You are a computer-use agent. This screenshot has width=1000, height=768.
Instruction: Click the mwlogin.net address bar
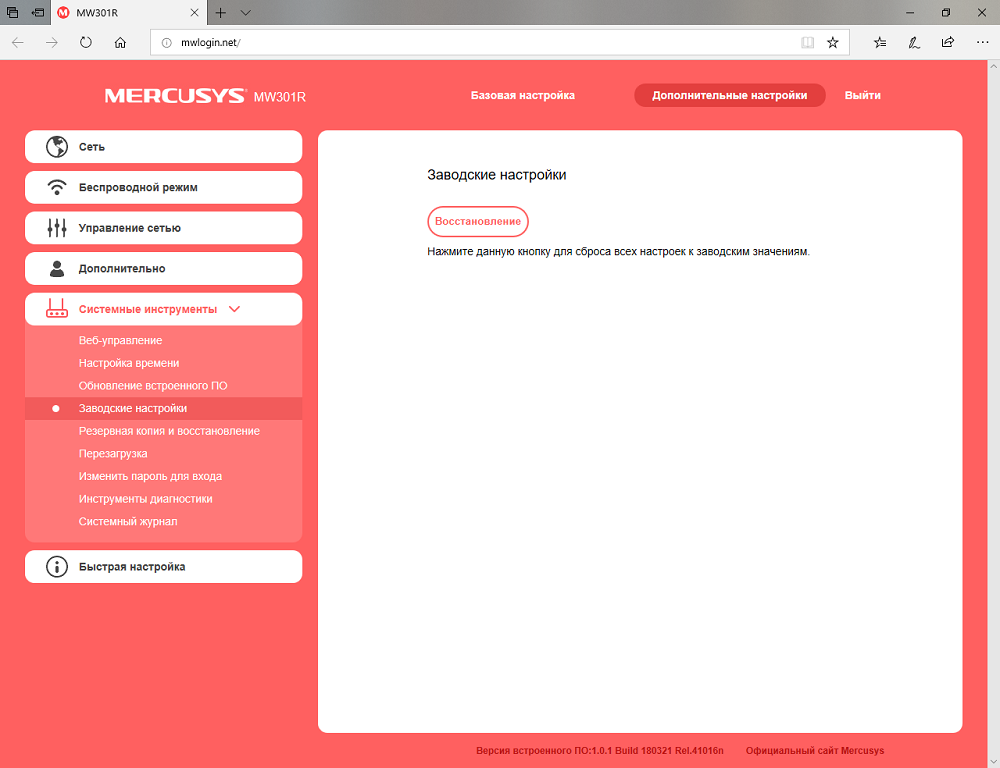tap(485, 43)
